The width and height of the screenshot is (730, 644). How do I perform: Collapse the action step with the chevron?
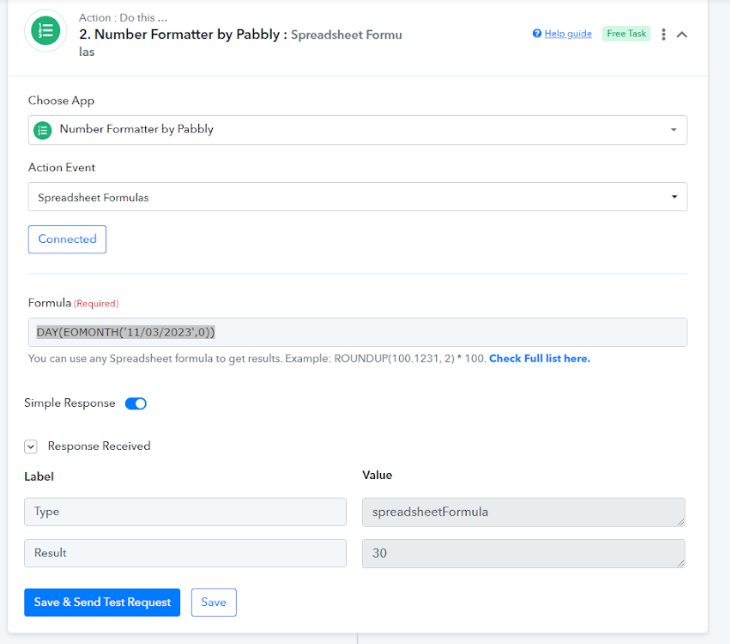(682, 34)
